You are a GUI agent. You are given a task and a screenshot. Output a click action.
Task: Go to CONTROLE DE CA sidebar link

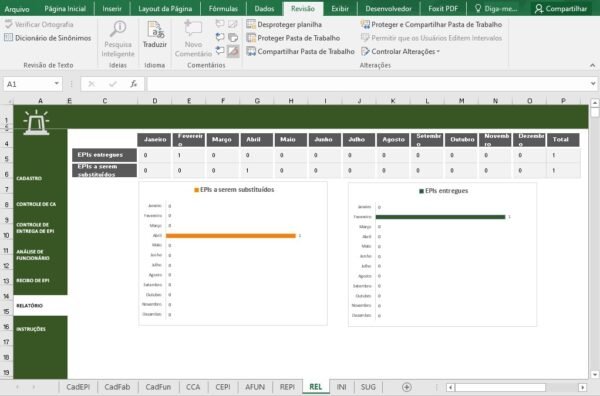pos(36,204)
